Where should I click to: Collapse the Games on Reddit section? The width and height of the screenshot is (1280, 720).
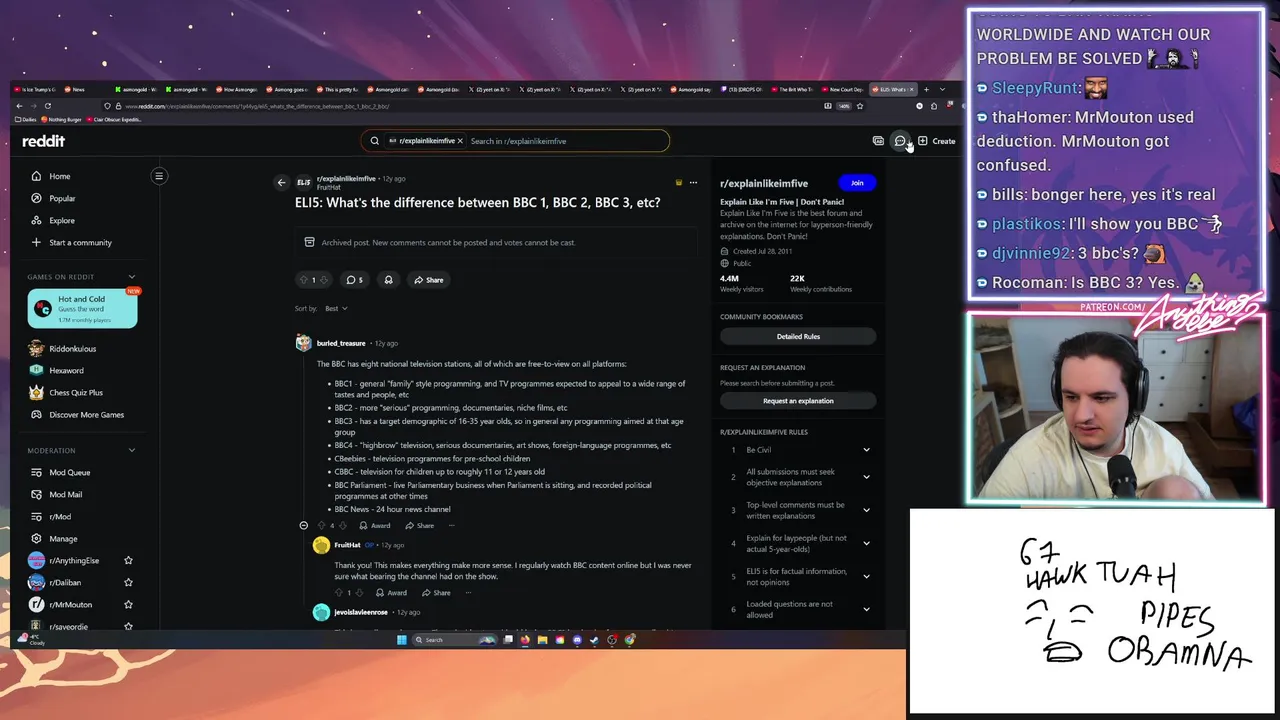(131, 277)
